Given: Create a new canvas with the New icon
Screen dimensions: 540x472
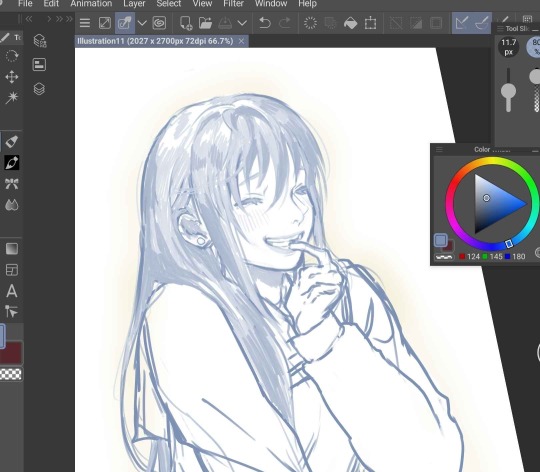Looking at the screenshot, I should pos(186,23).
